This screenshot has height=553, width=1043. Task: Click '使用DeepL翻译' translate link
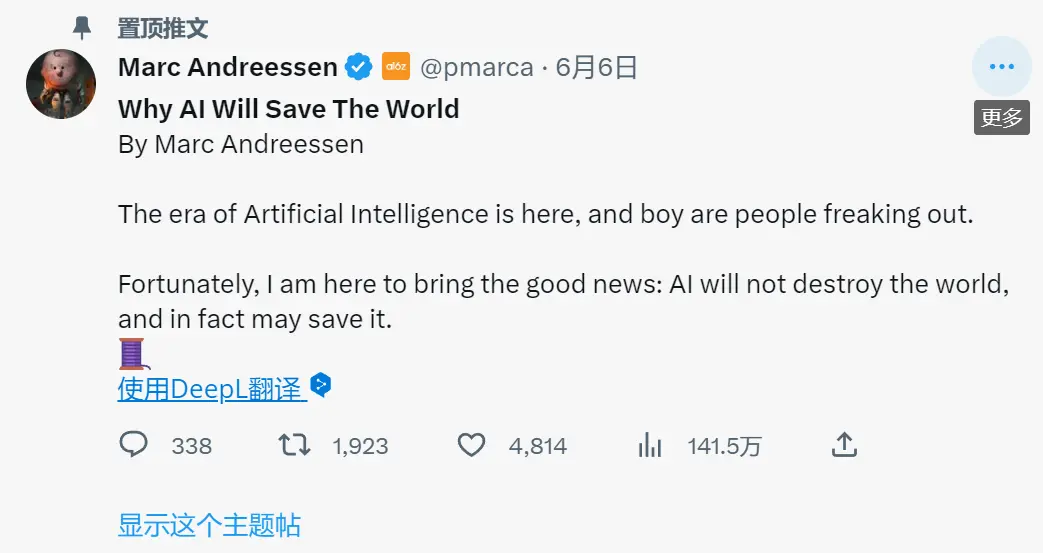coord(210,389)
